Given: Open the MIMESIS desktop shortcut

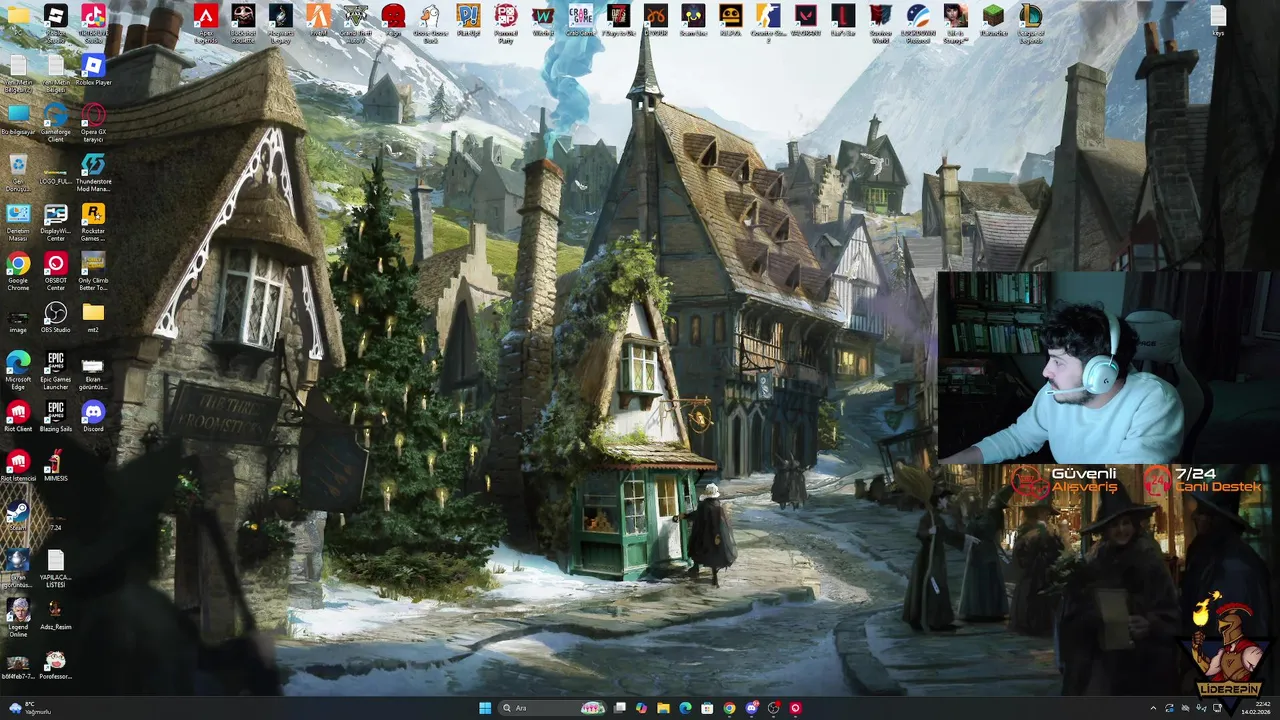Looking at the screenshot, I should coord(56,464).
